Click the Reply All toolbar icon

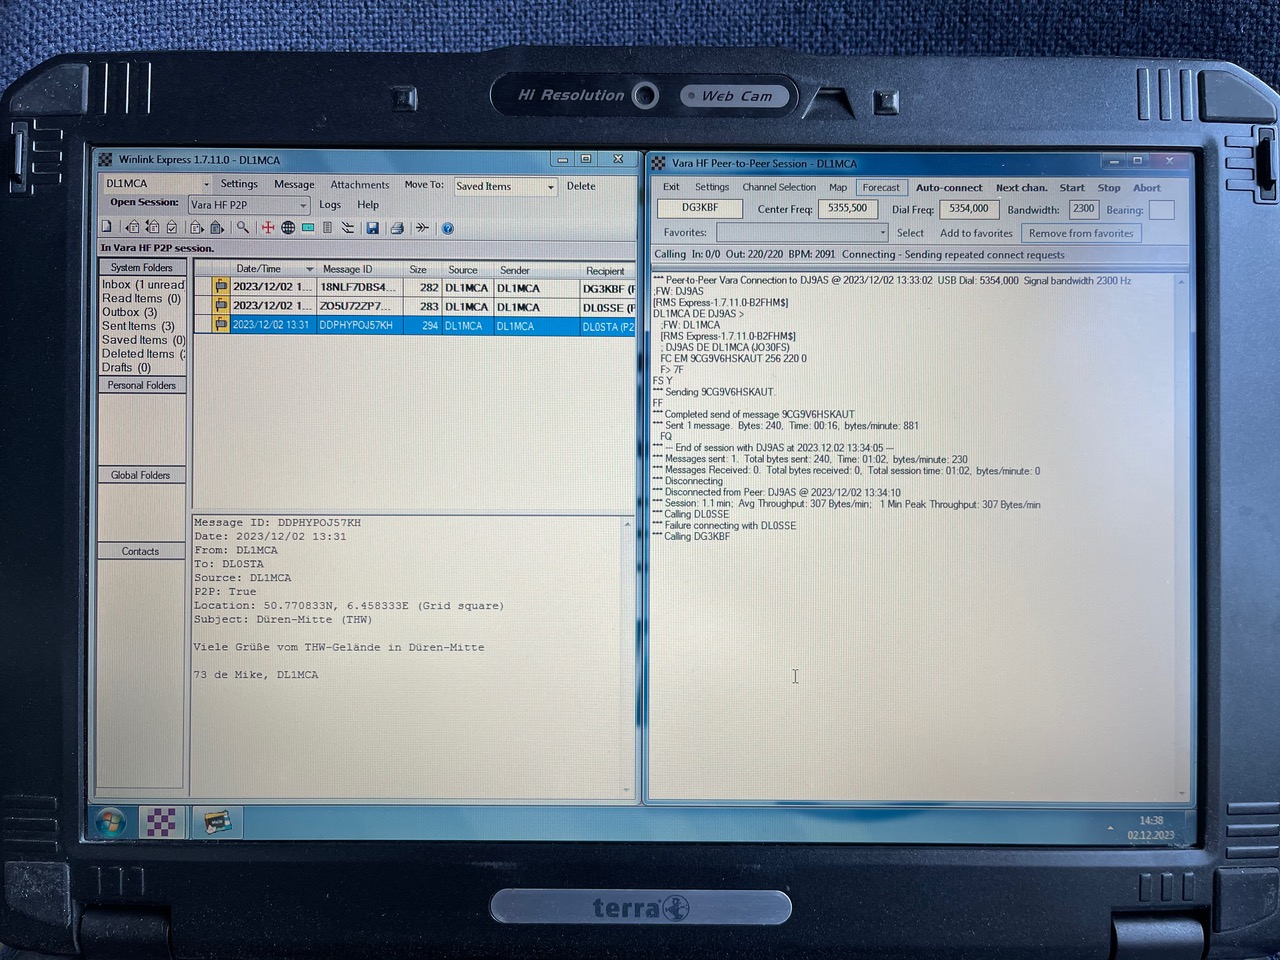(x=152, y=228)
